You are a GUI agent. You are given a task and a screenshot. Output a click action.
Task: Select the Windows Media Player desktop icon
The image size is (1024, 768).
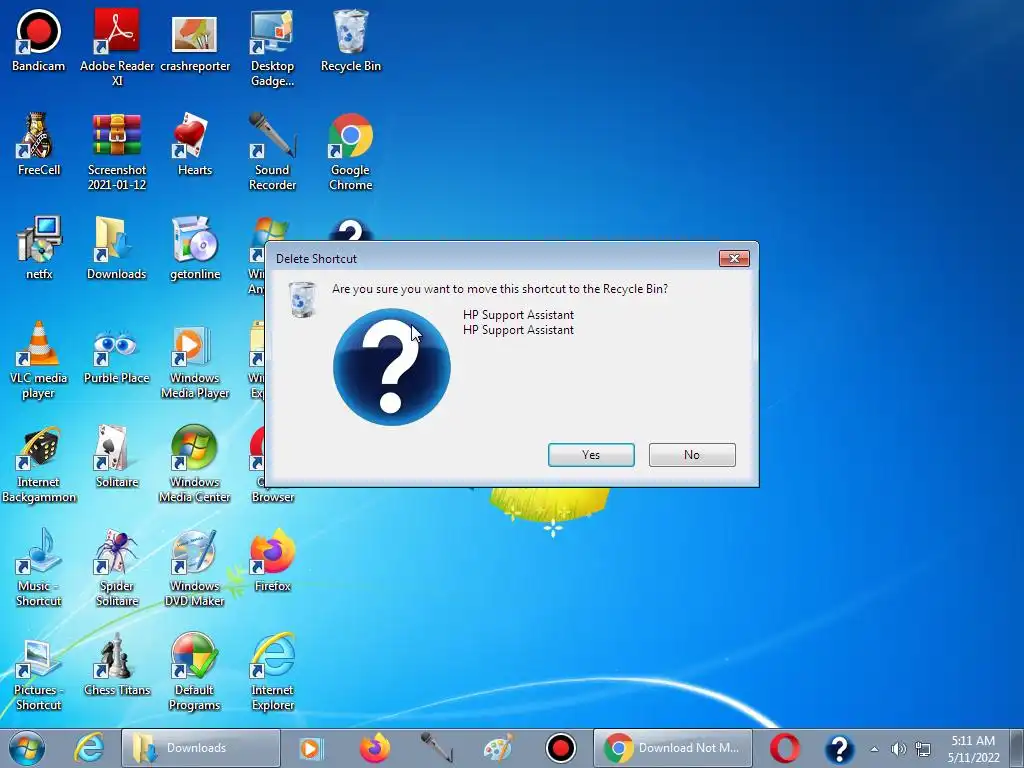click(195, 360)
